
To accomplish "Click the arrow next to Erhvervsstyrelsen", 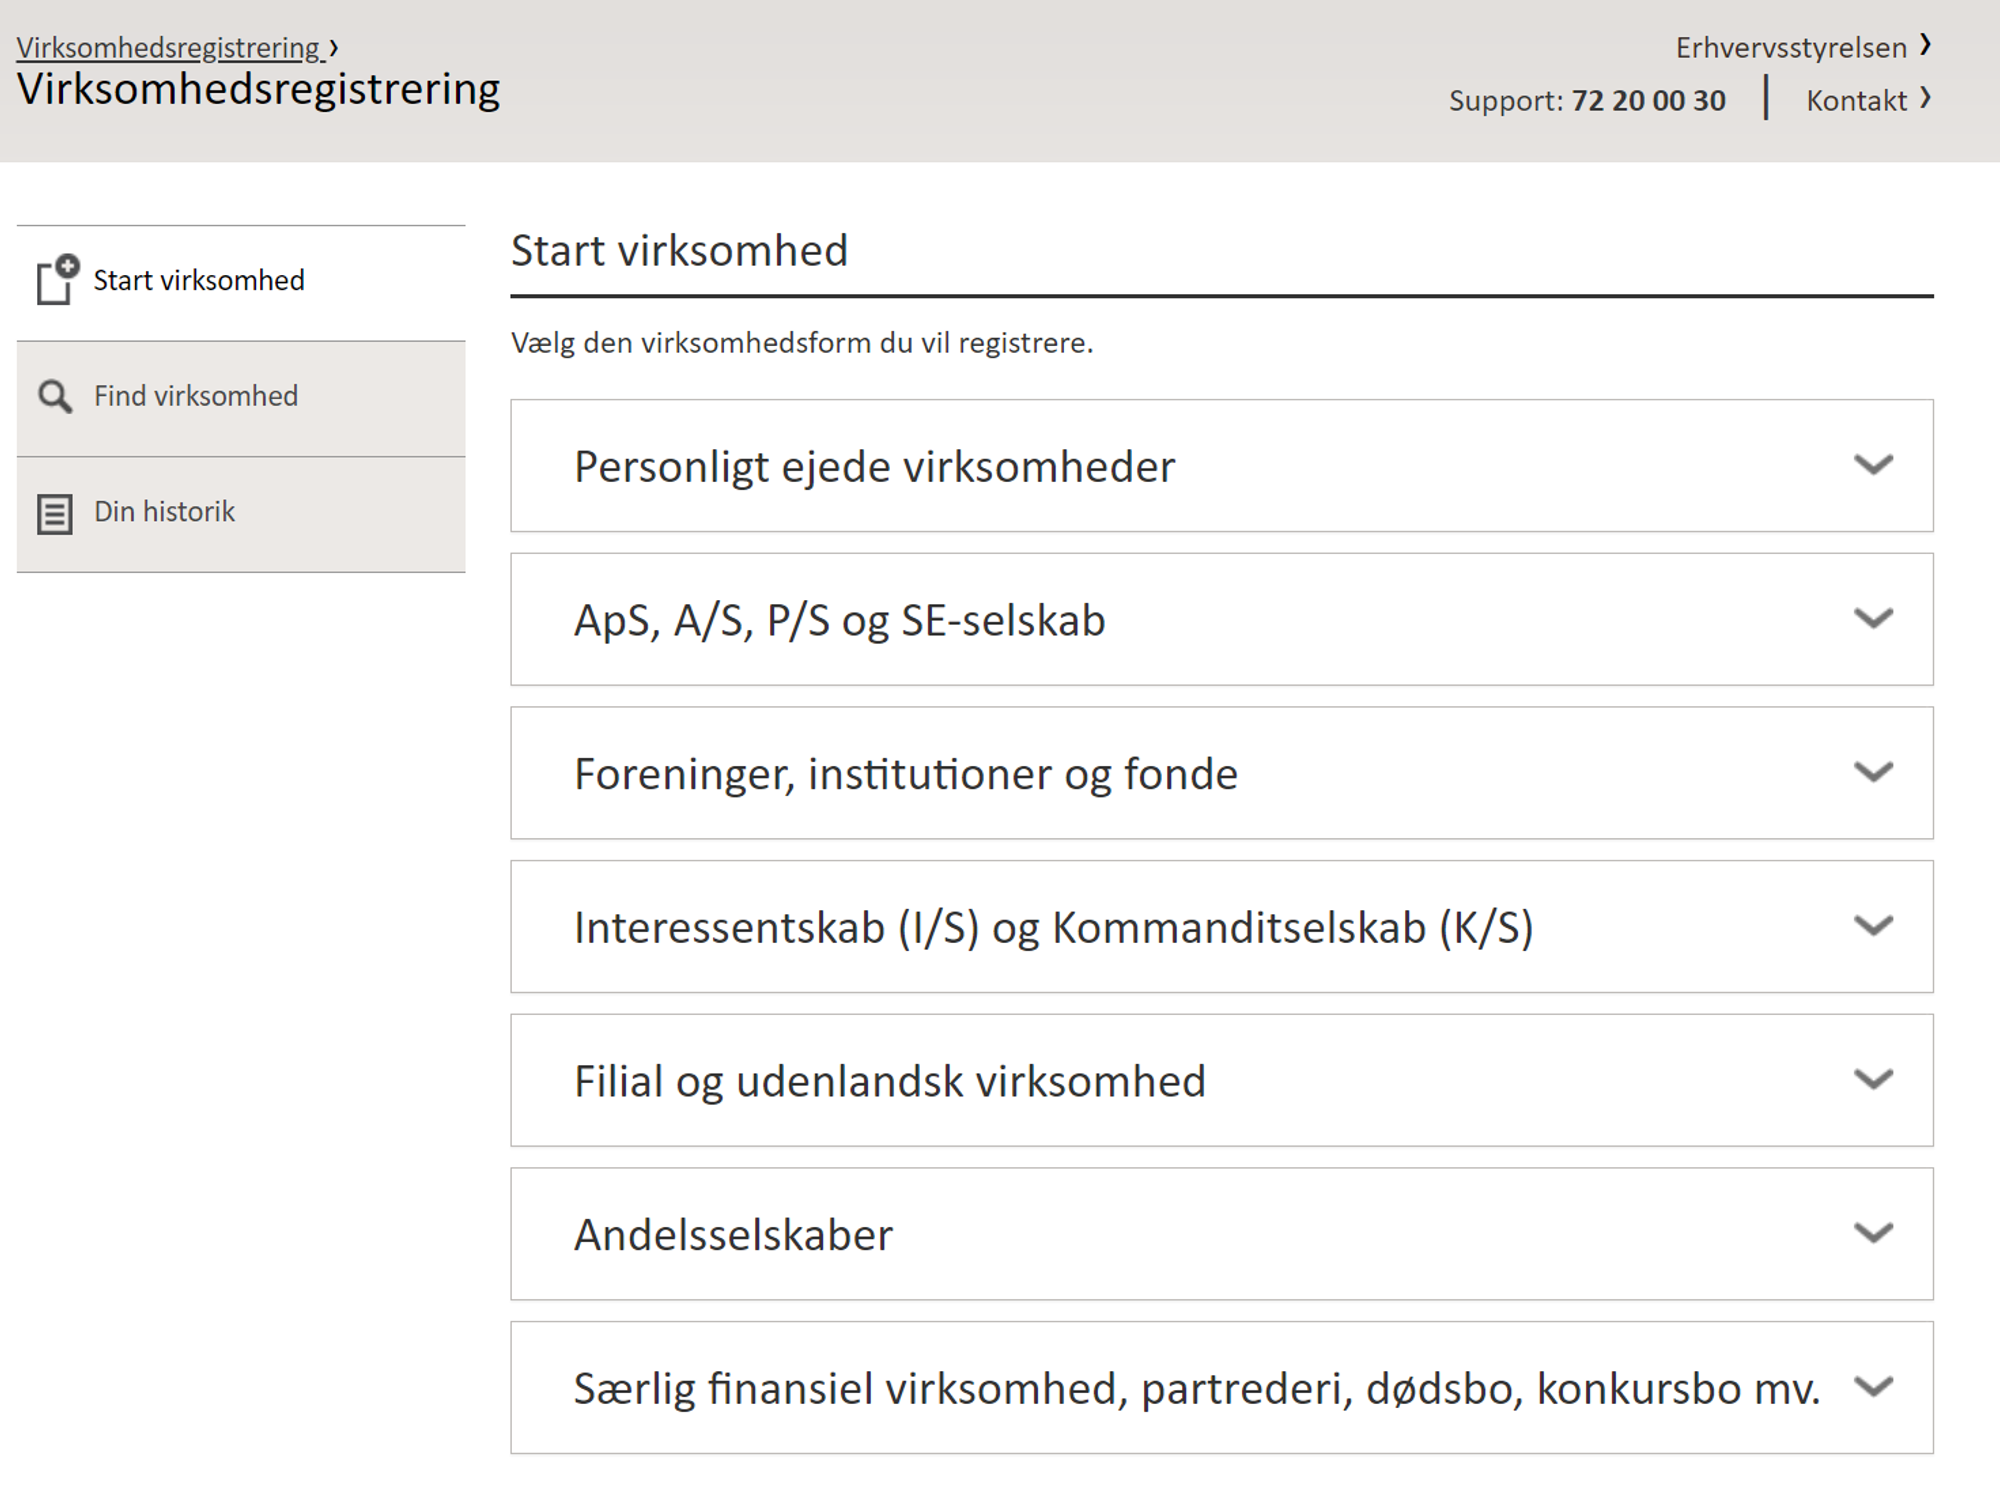I will point(1925,46).
